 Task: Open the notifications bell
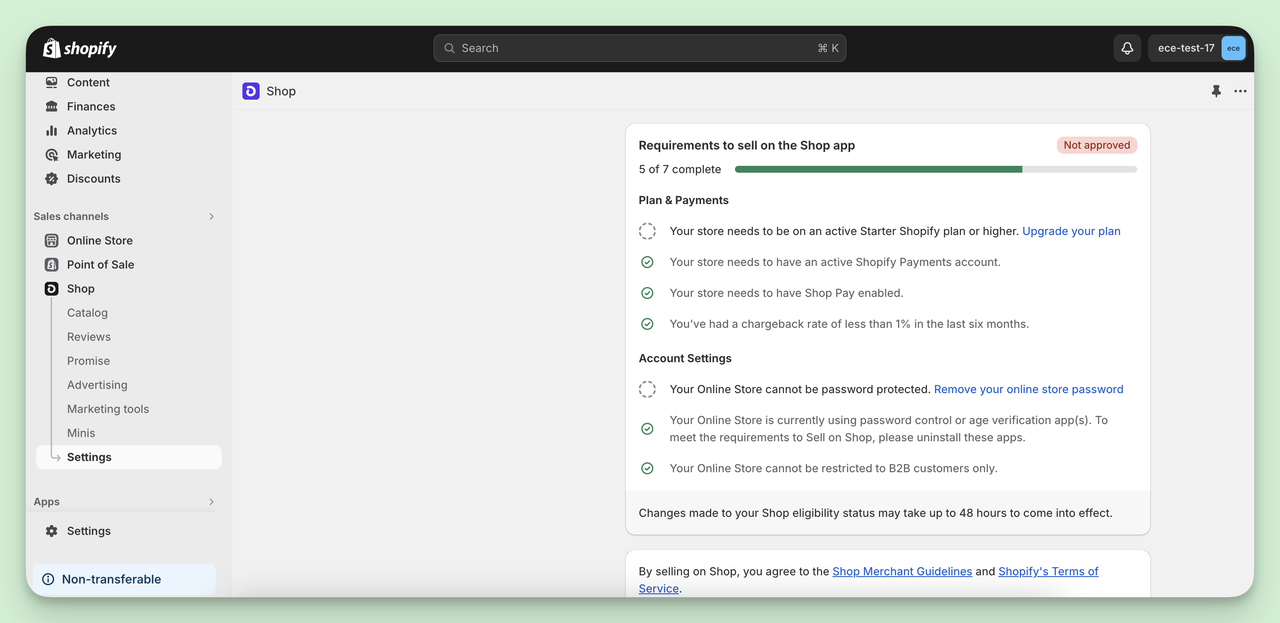(x=1127, y=48)
